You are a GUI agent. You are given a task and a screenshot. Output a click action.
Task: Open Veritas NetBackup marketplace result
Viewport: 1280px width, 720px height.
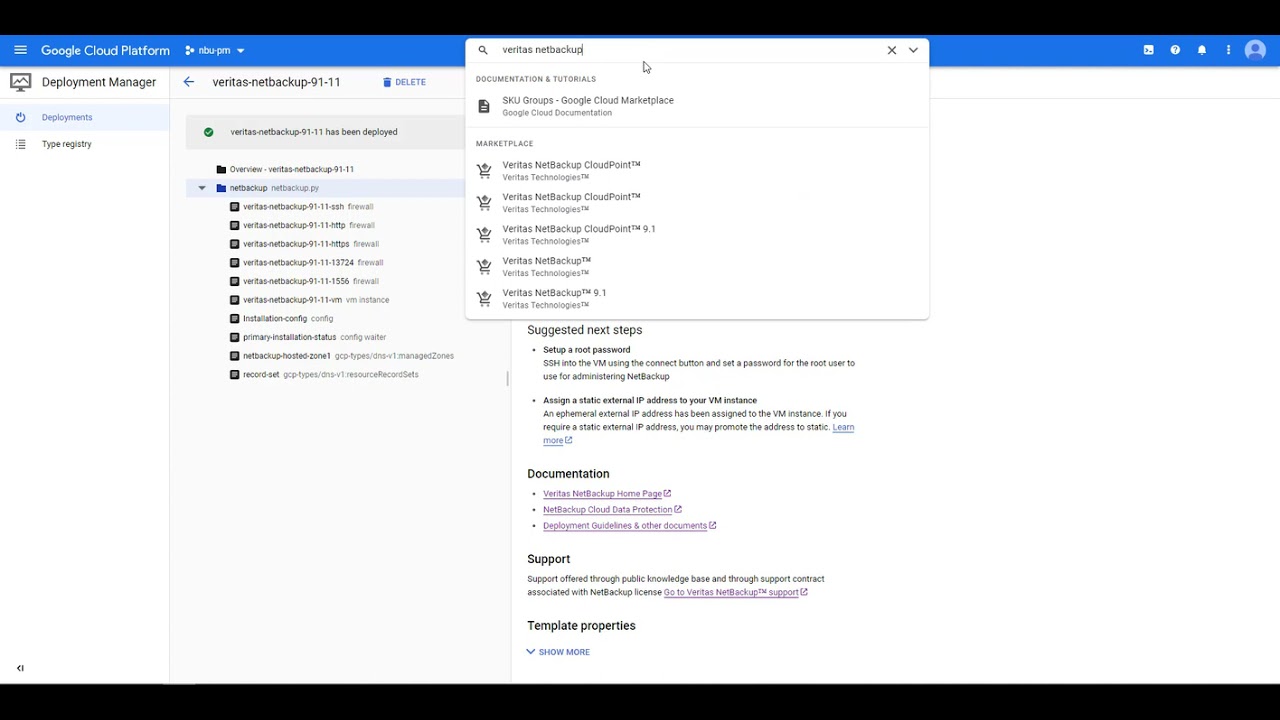click(697, 266)
